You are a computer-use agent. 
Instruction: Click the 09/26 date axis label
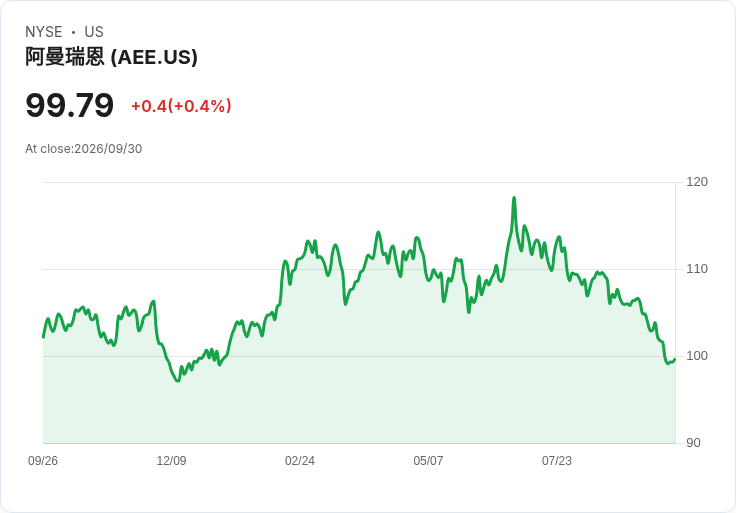point(43,461)
